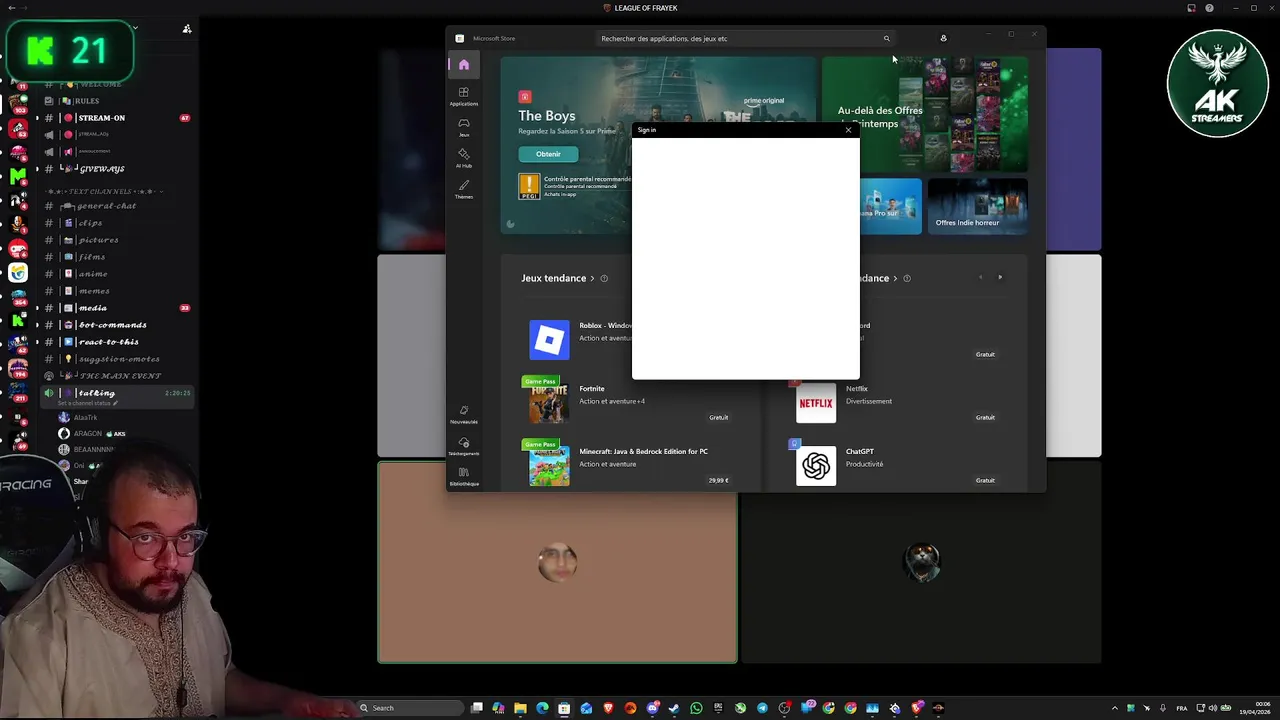Open Applications section in Store sidebar

[464, 96]
